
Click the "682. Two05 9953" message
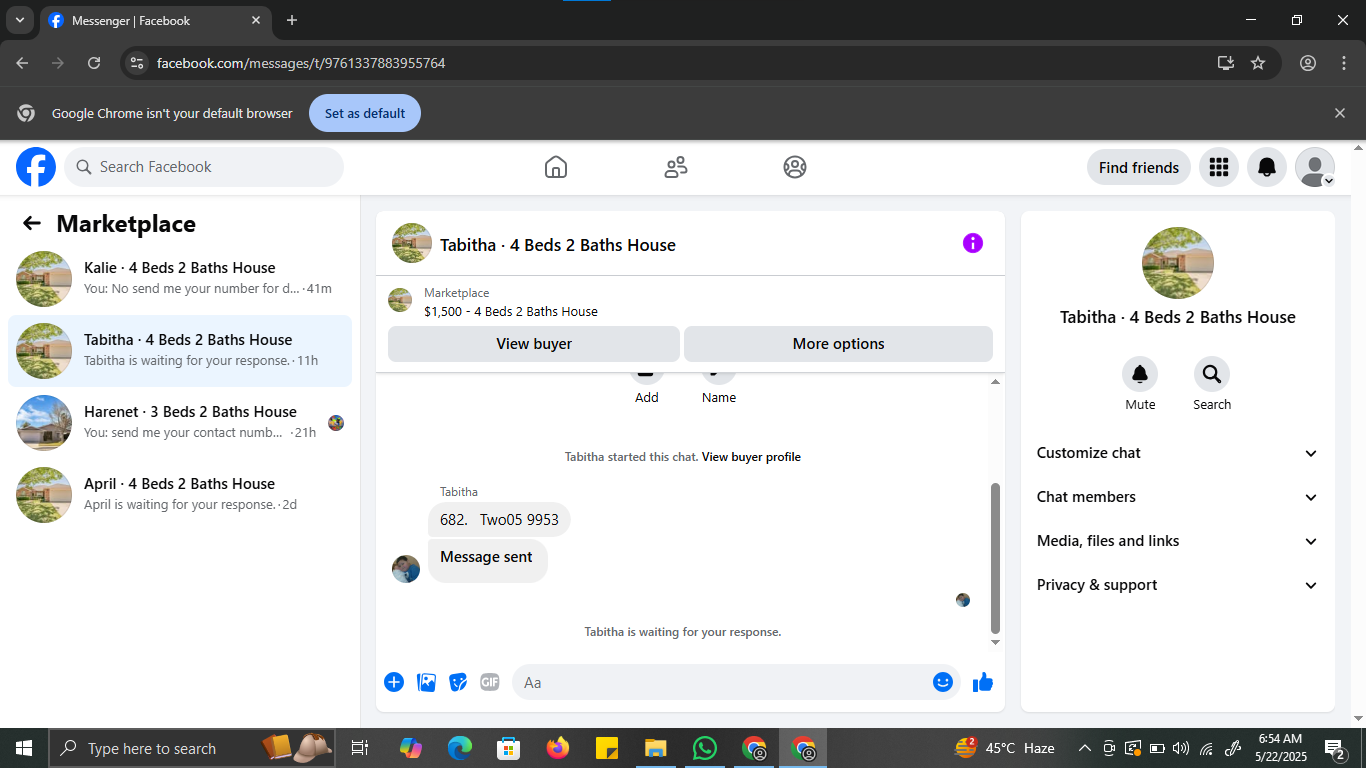[500, 520]
